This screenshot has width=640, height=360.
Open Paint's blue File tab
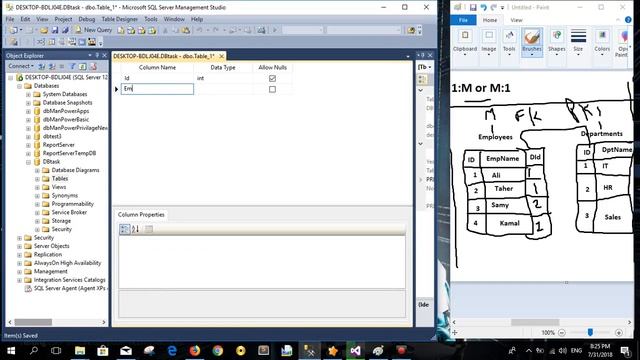coord(463,20)
